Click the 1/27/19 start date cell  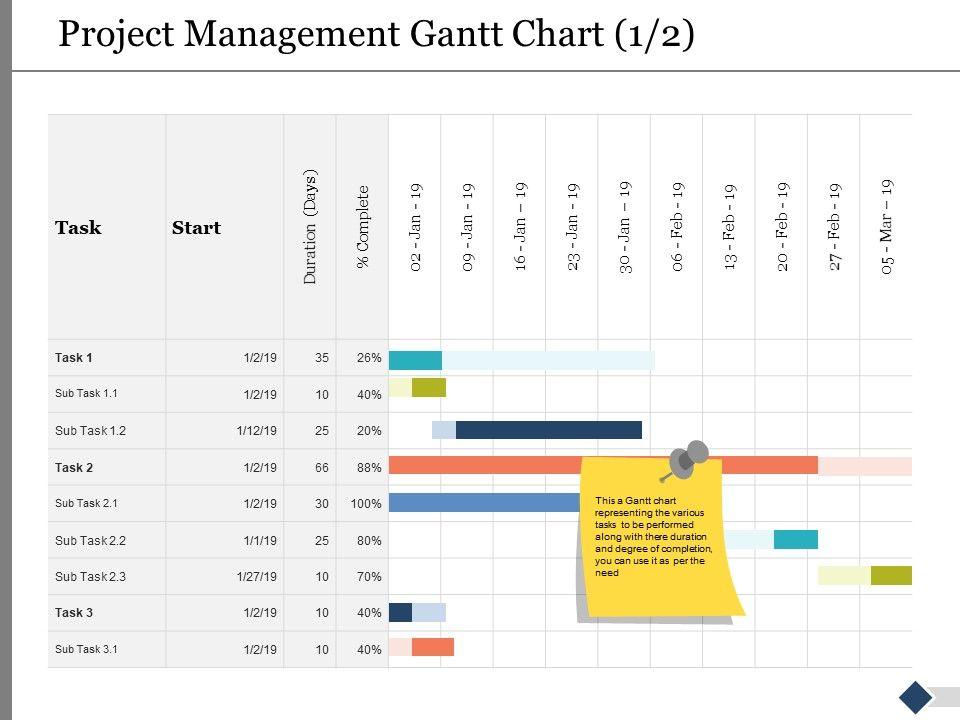click(257, 576)
